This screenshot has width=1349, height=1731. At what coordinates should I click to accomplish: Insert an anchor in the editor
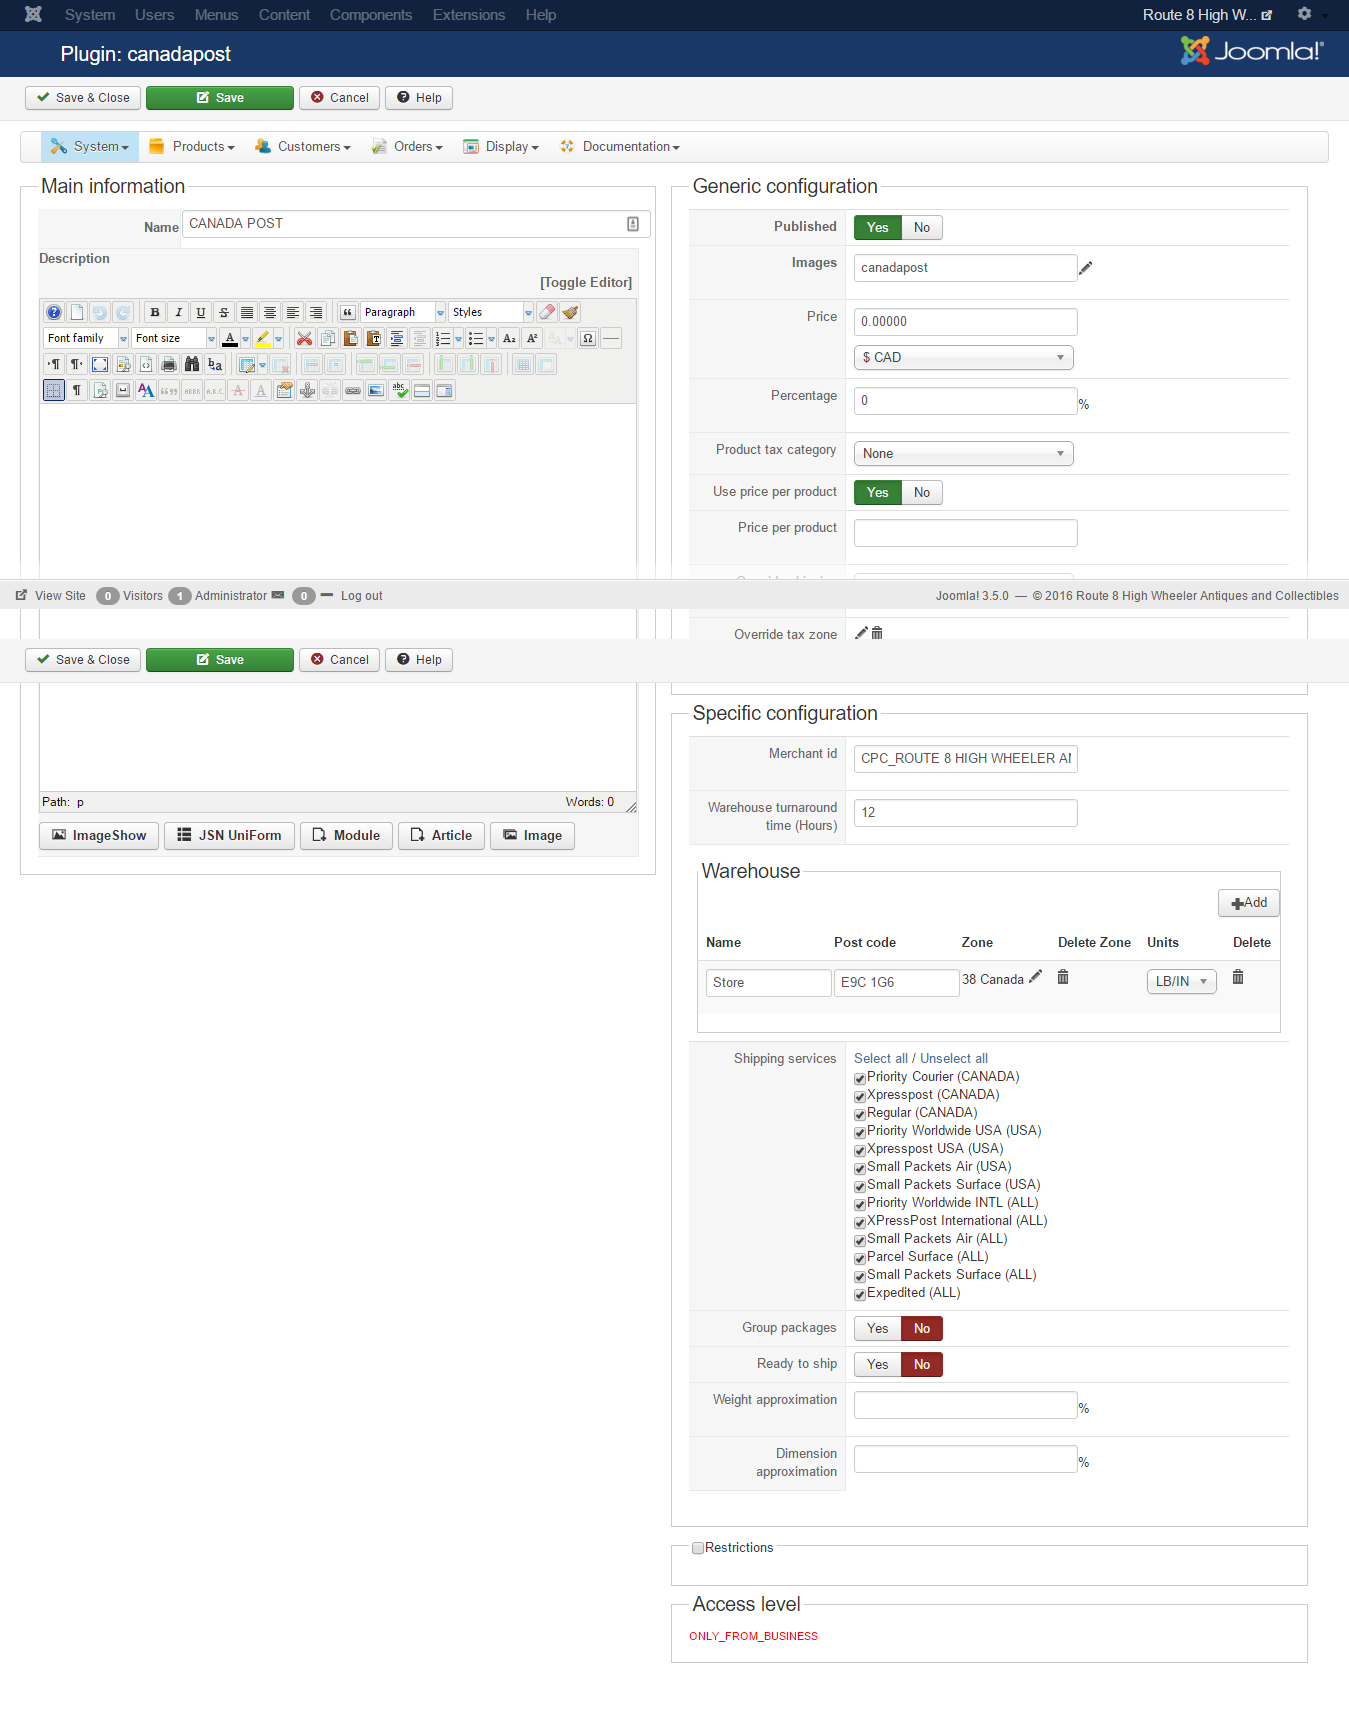point(307,391)
